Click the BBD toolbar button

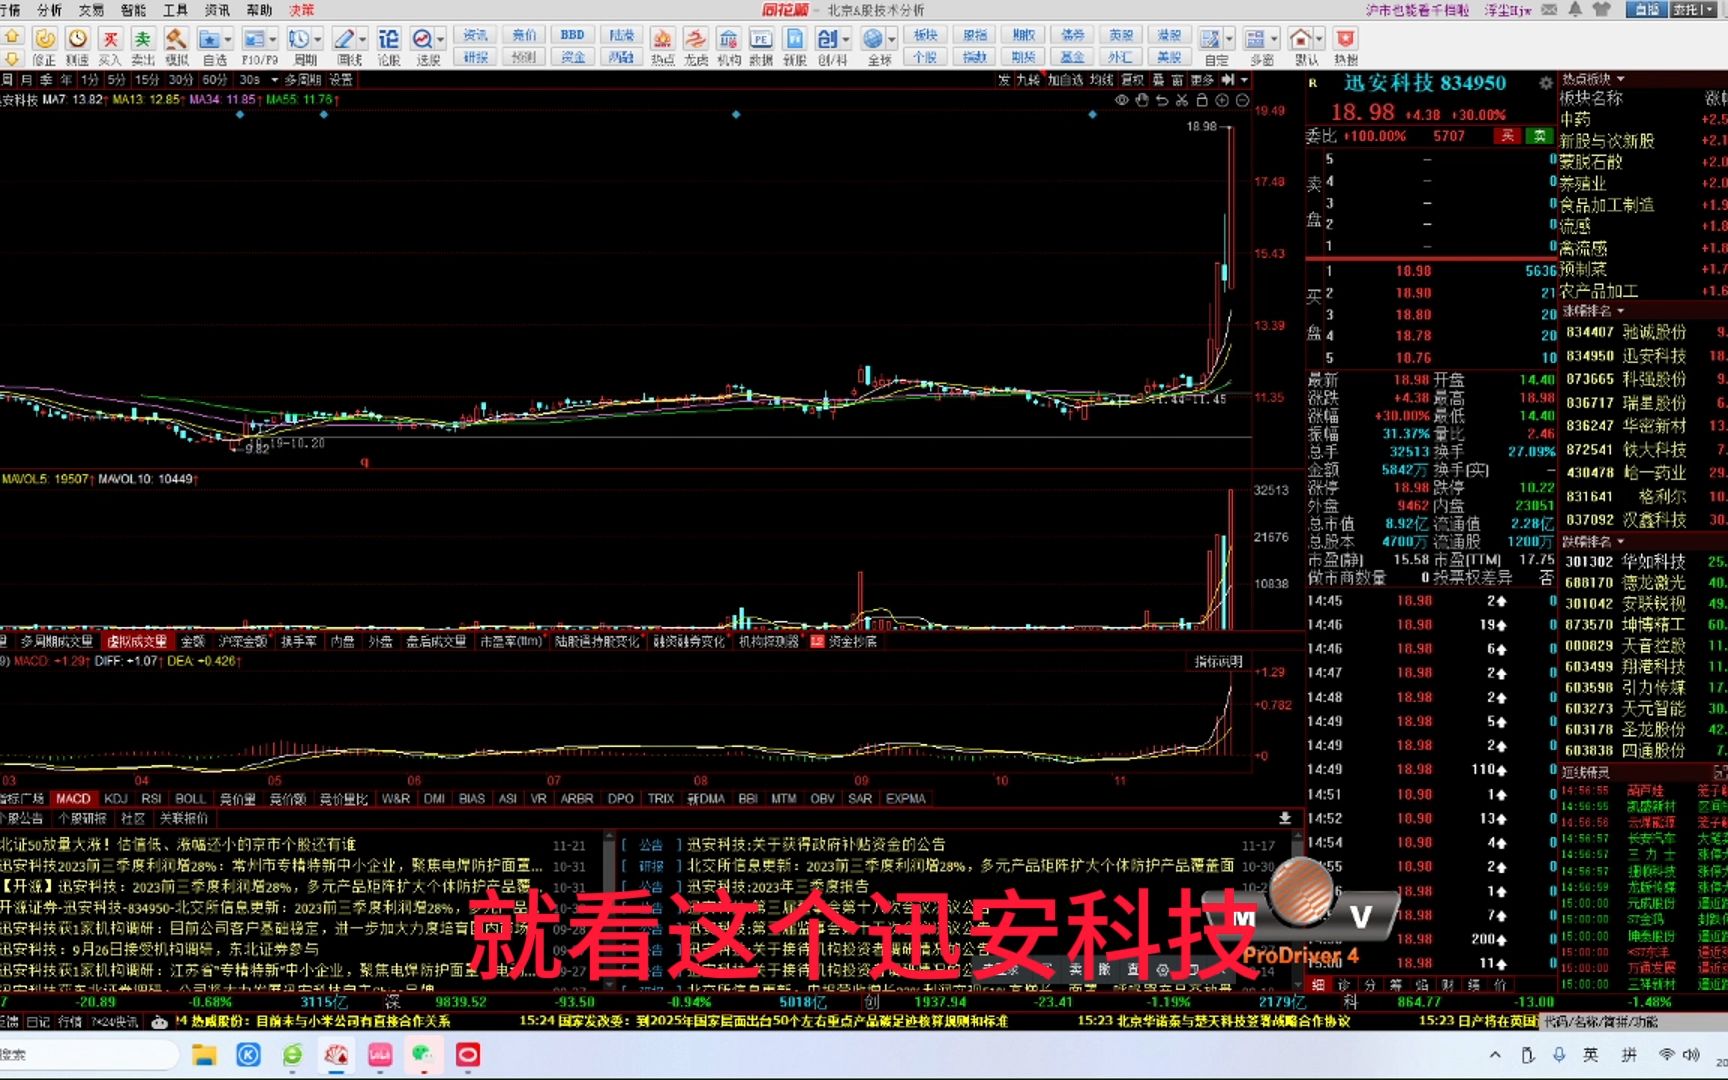click(x=573, y=35)
